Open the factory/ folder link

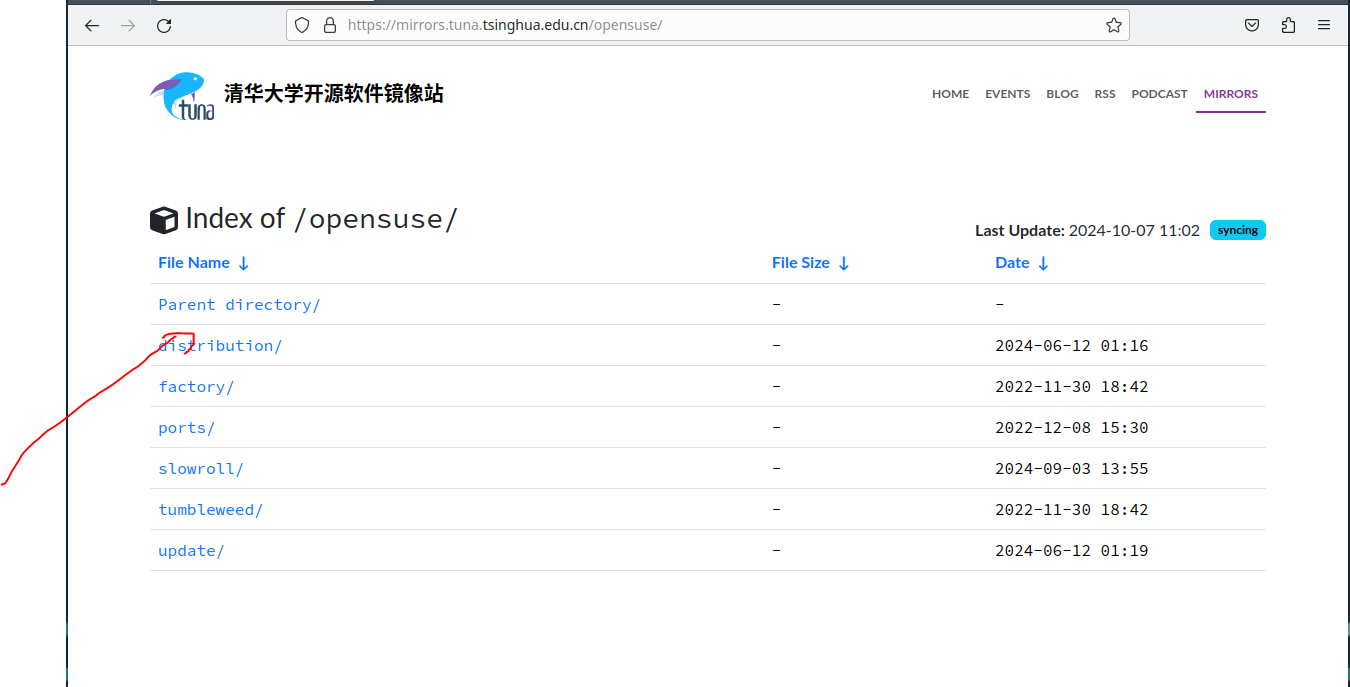[x=196, y=387]
